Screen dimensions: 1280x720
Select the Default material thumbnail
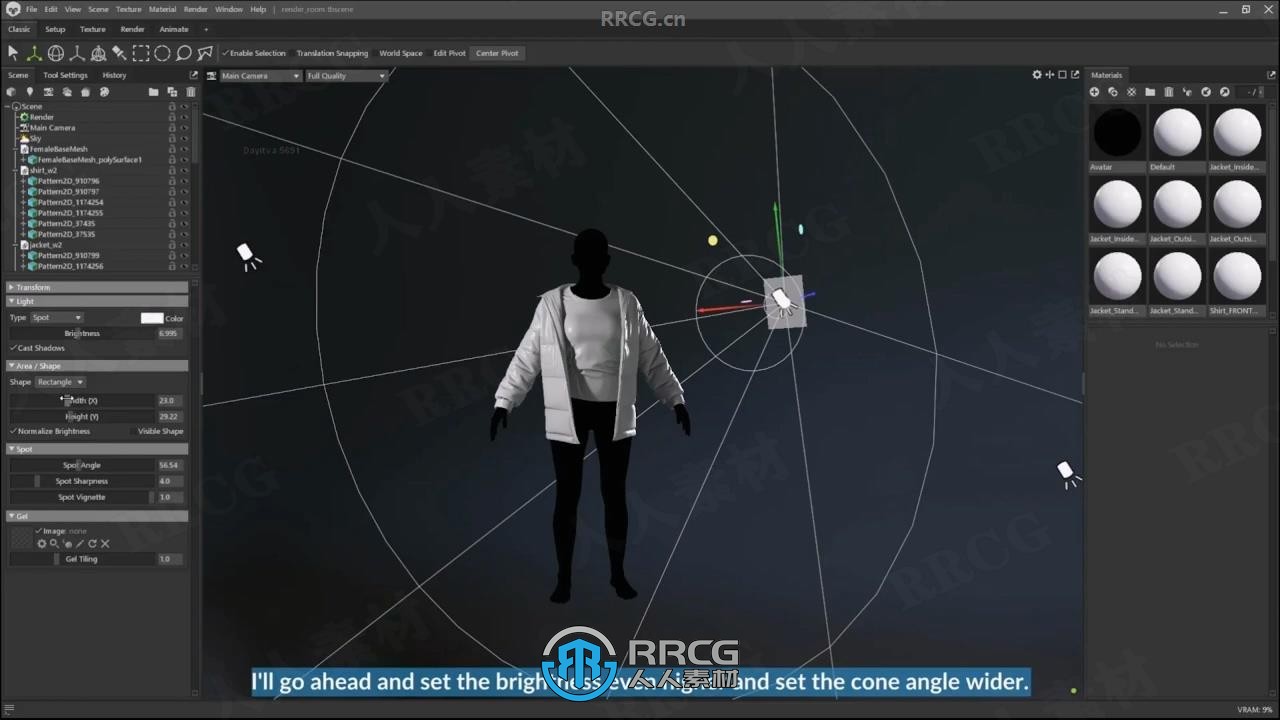coord(1177,132)
